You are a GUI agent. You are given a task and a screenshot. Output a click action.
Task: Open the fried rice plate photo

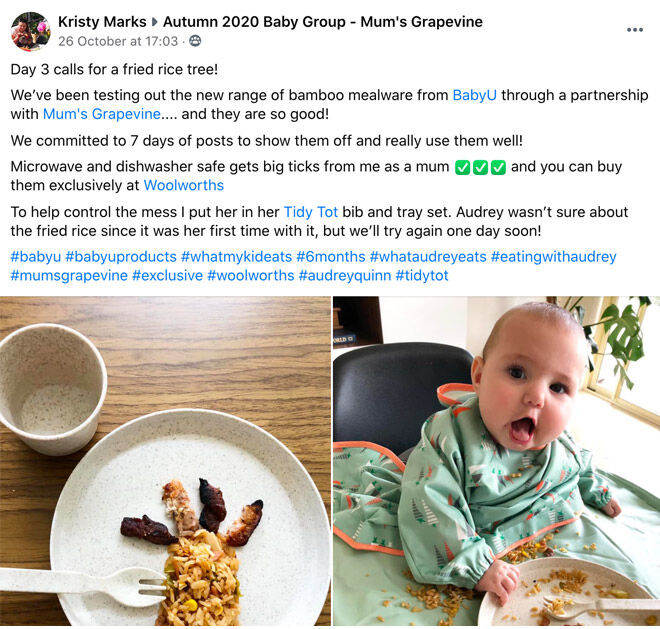pyautogui.click(x=165, y=461)
